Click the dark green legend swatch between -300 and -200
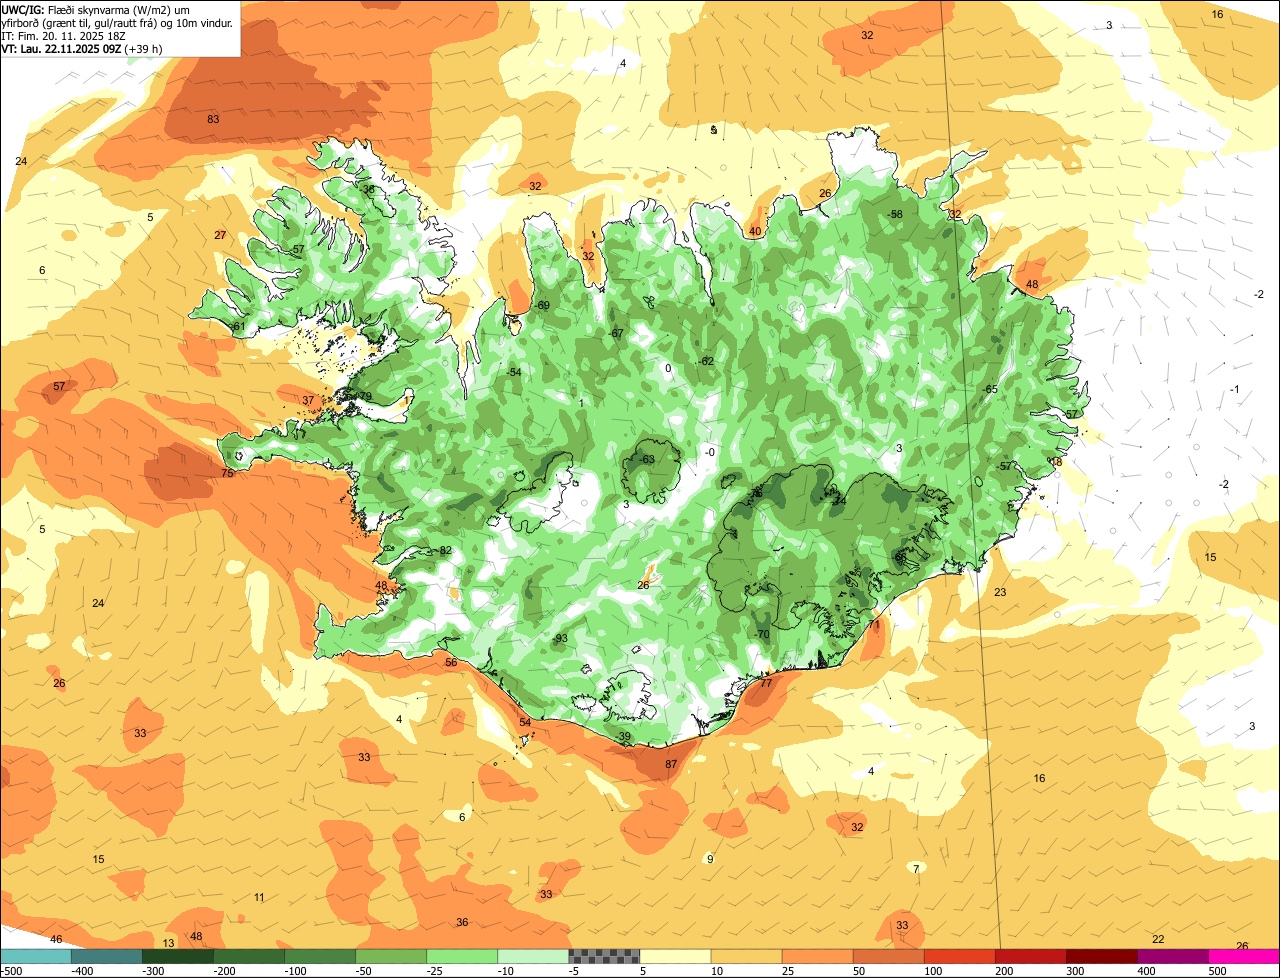This screenshot has width=1280, height=978. 177,956
